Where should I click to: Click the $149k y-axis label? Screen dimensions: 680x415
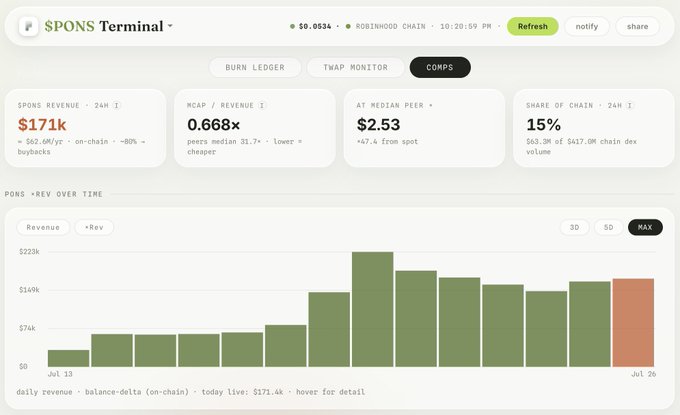click(29, 290)
